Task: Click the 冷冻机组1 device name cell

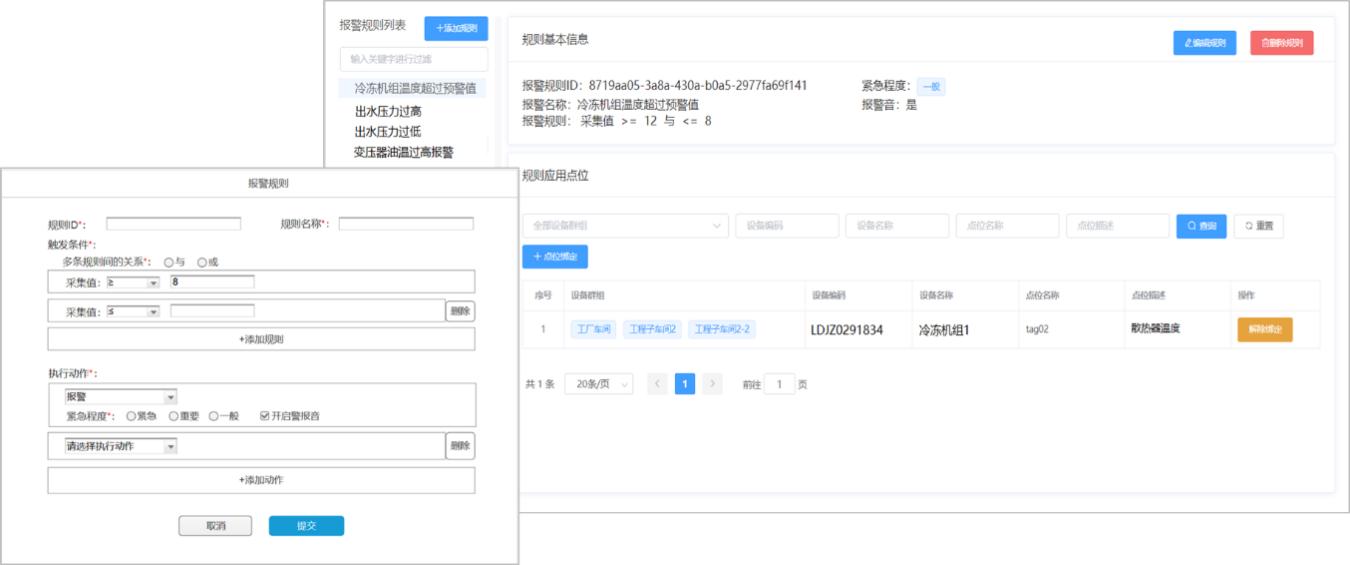Action: 944,329
